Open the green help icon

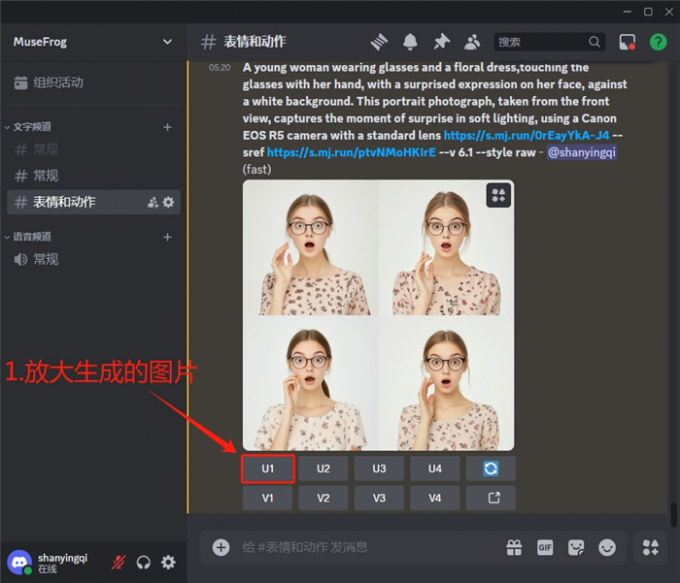[x=658, y=42]
